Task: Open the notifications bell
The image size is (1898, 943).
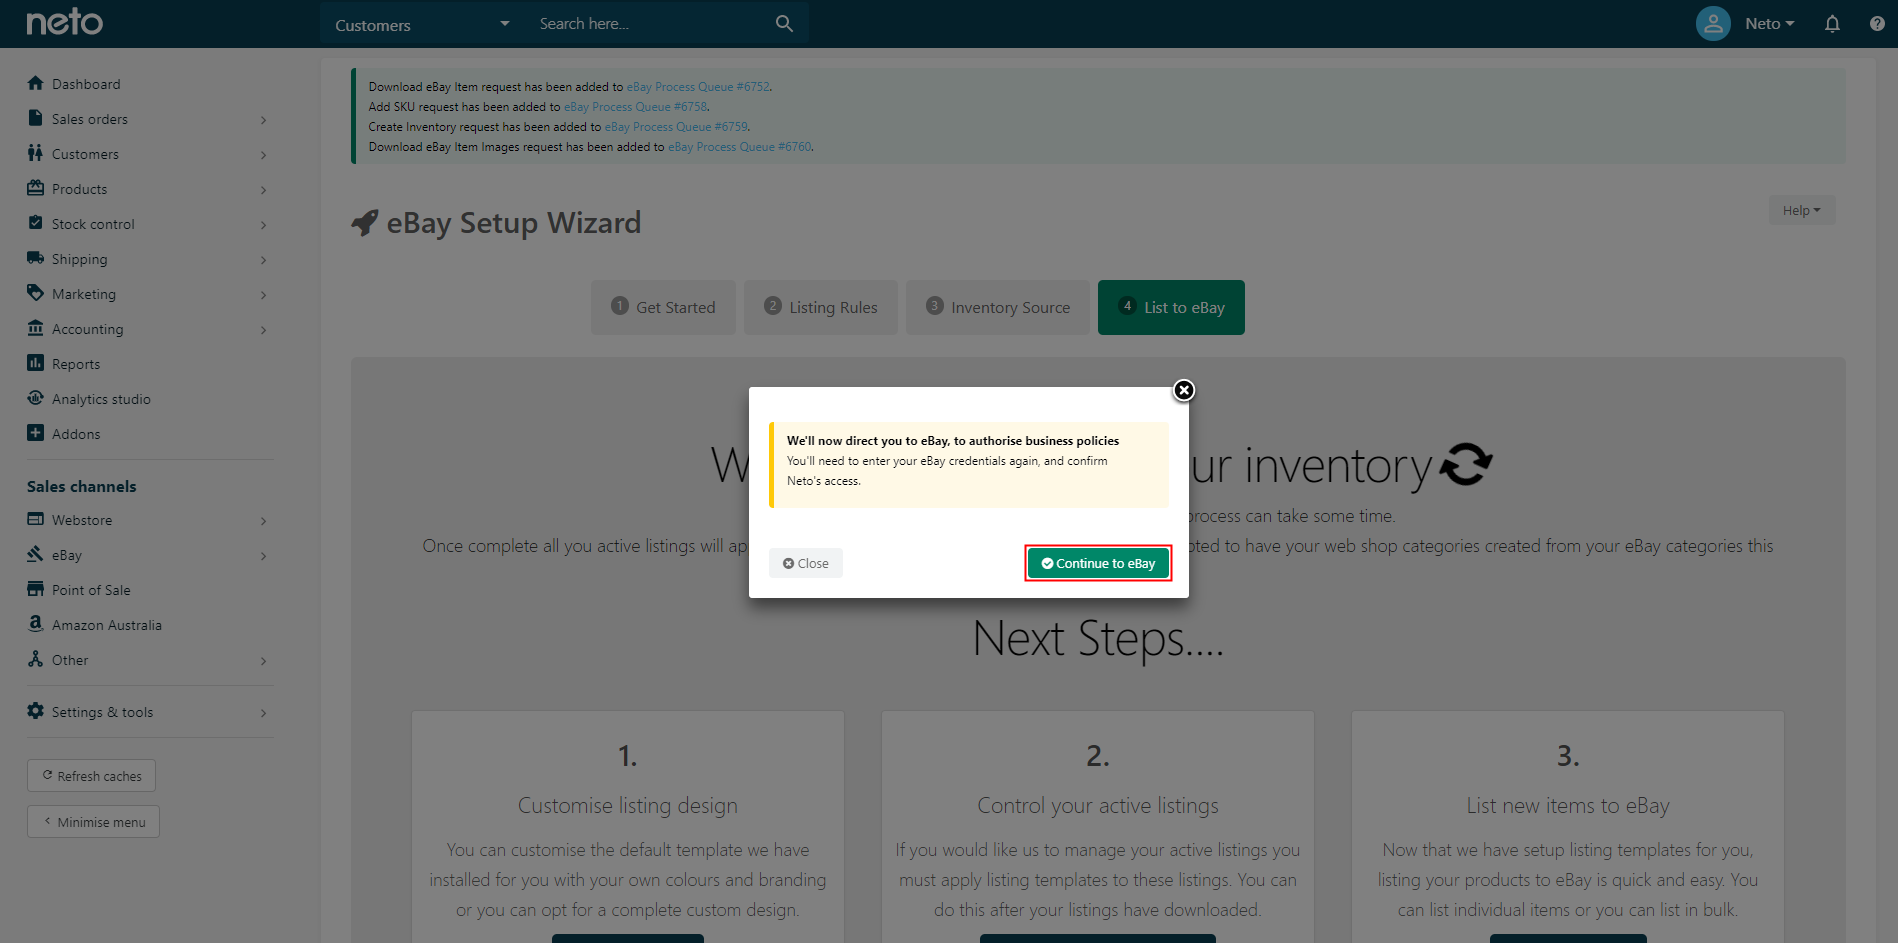Action: [1832, 24]
